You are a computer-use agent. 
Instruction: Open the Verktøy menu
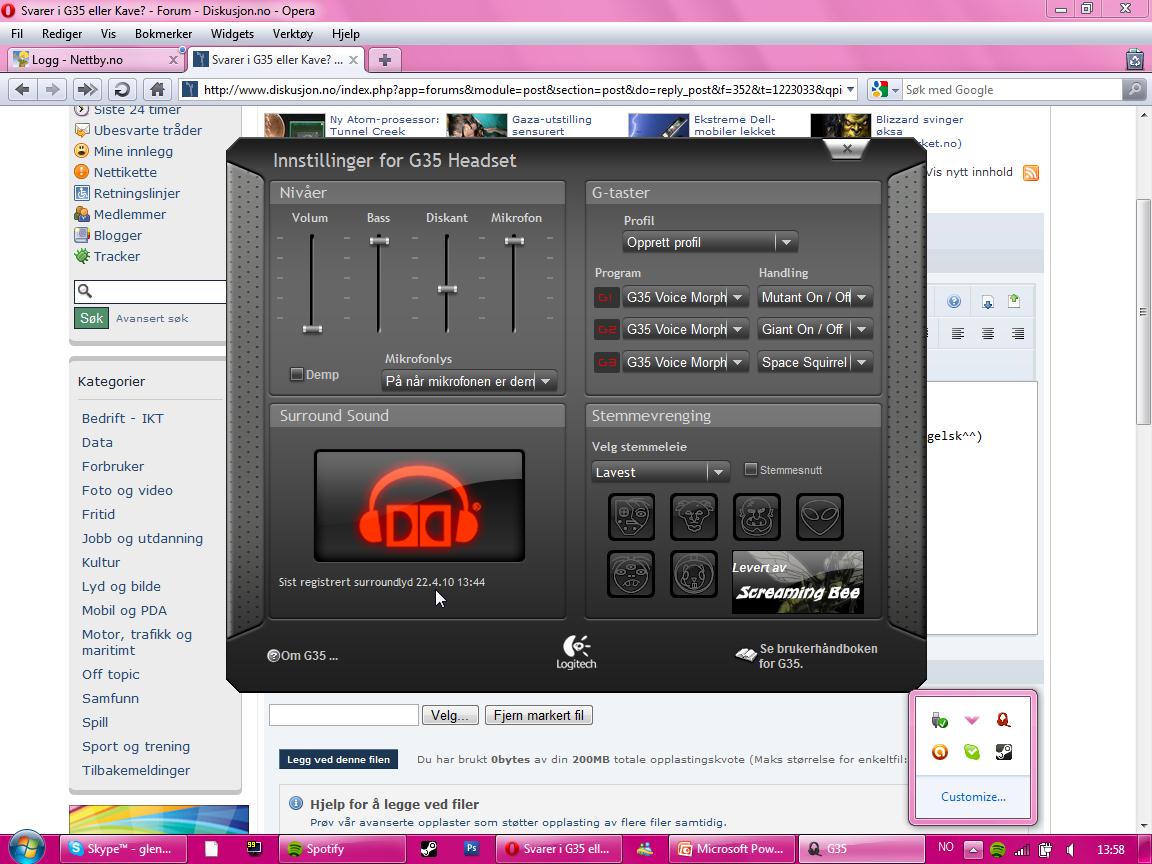[x=292, y=34]
